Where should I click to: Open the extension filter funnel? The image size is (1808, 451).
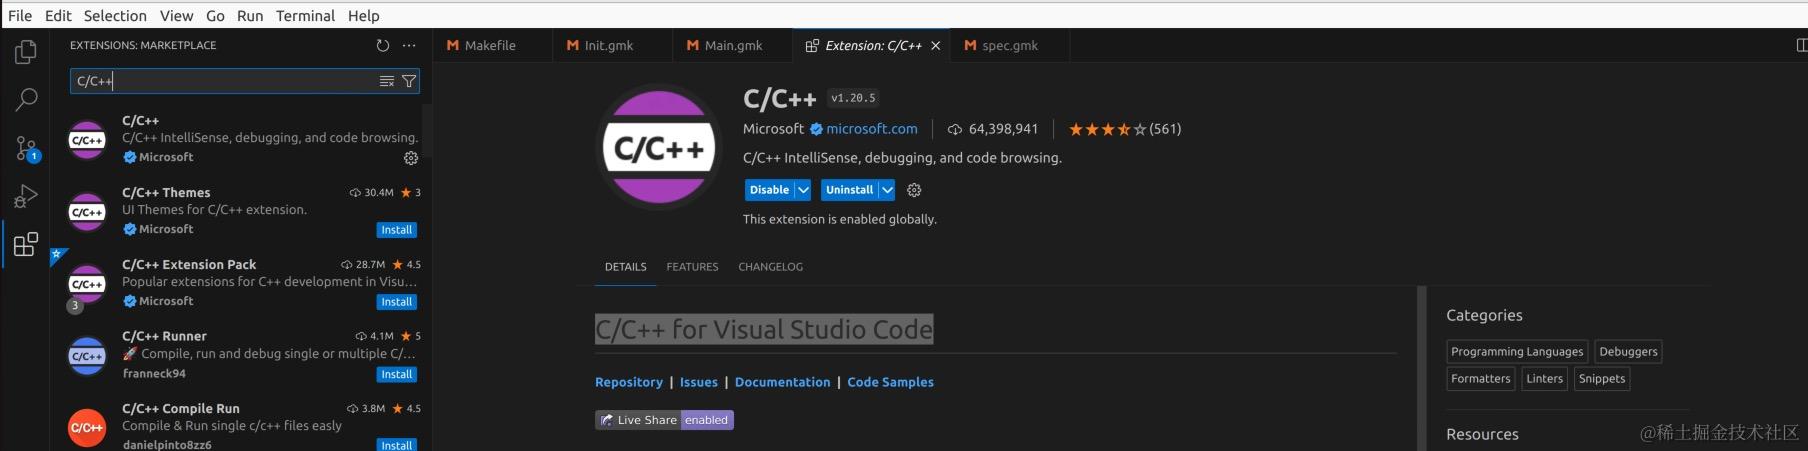pos(408,81)
